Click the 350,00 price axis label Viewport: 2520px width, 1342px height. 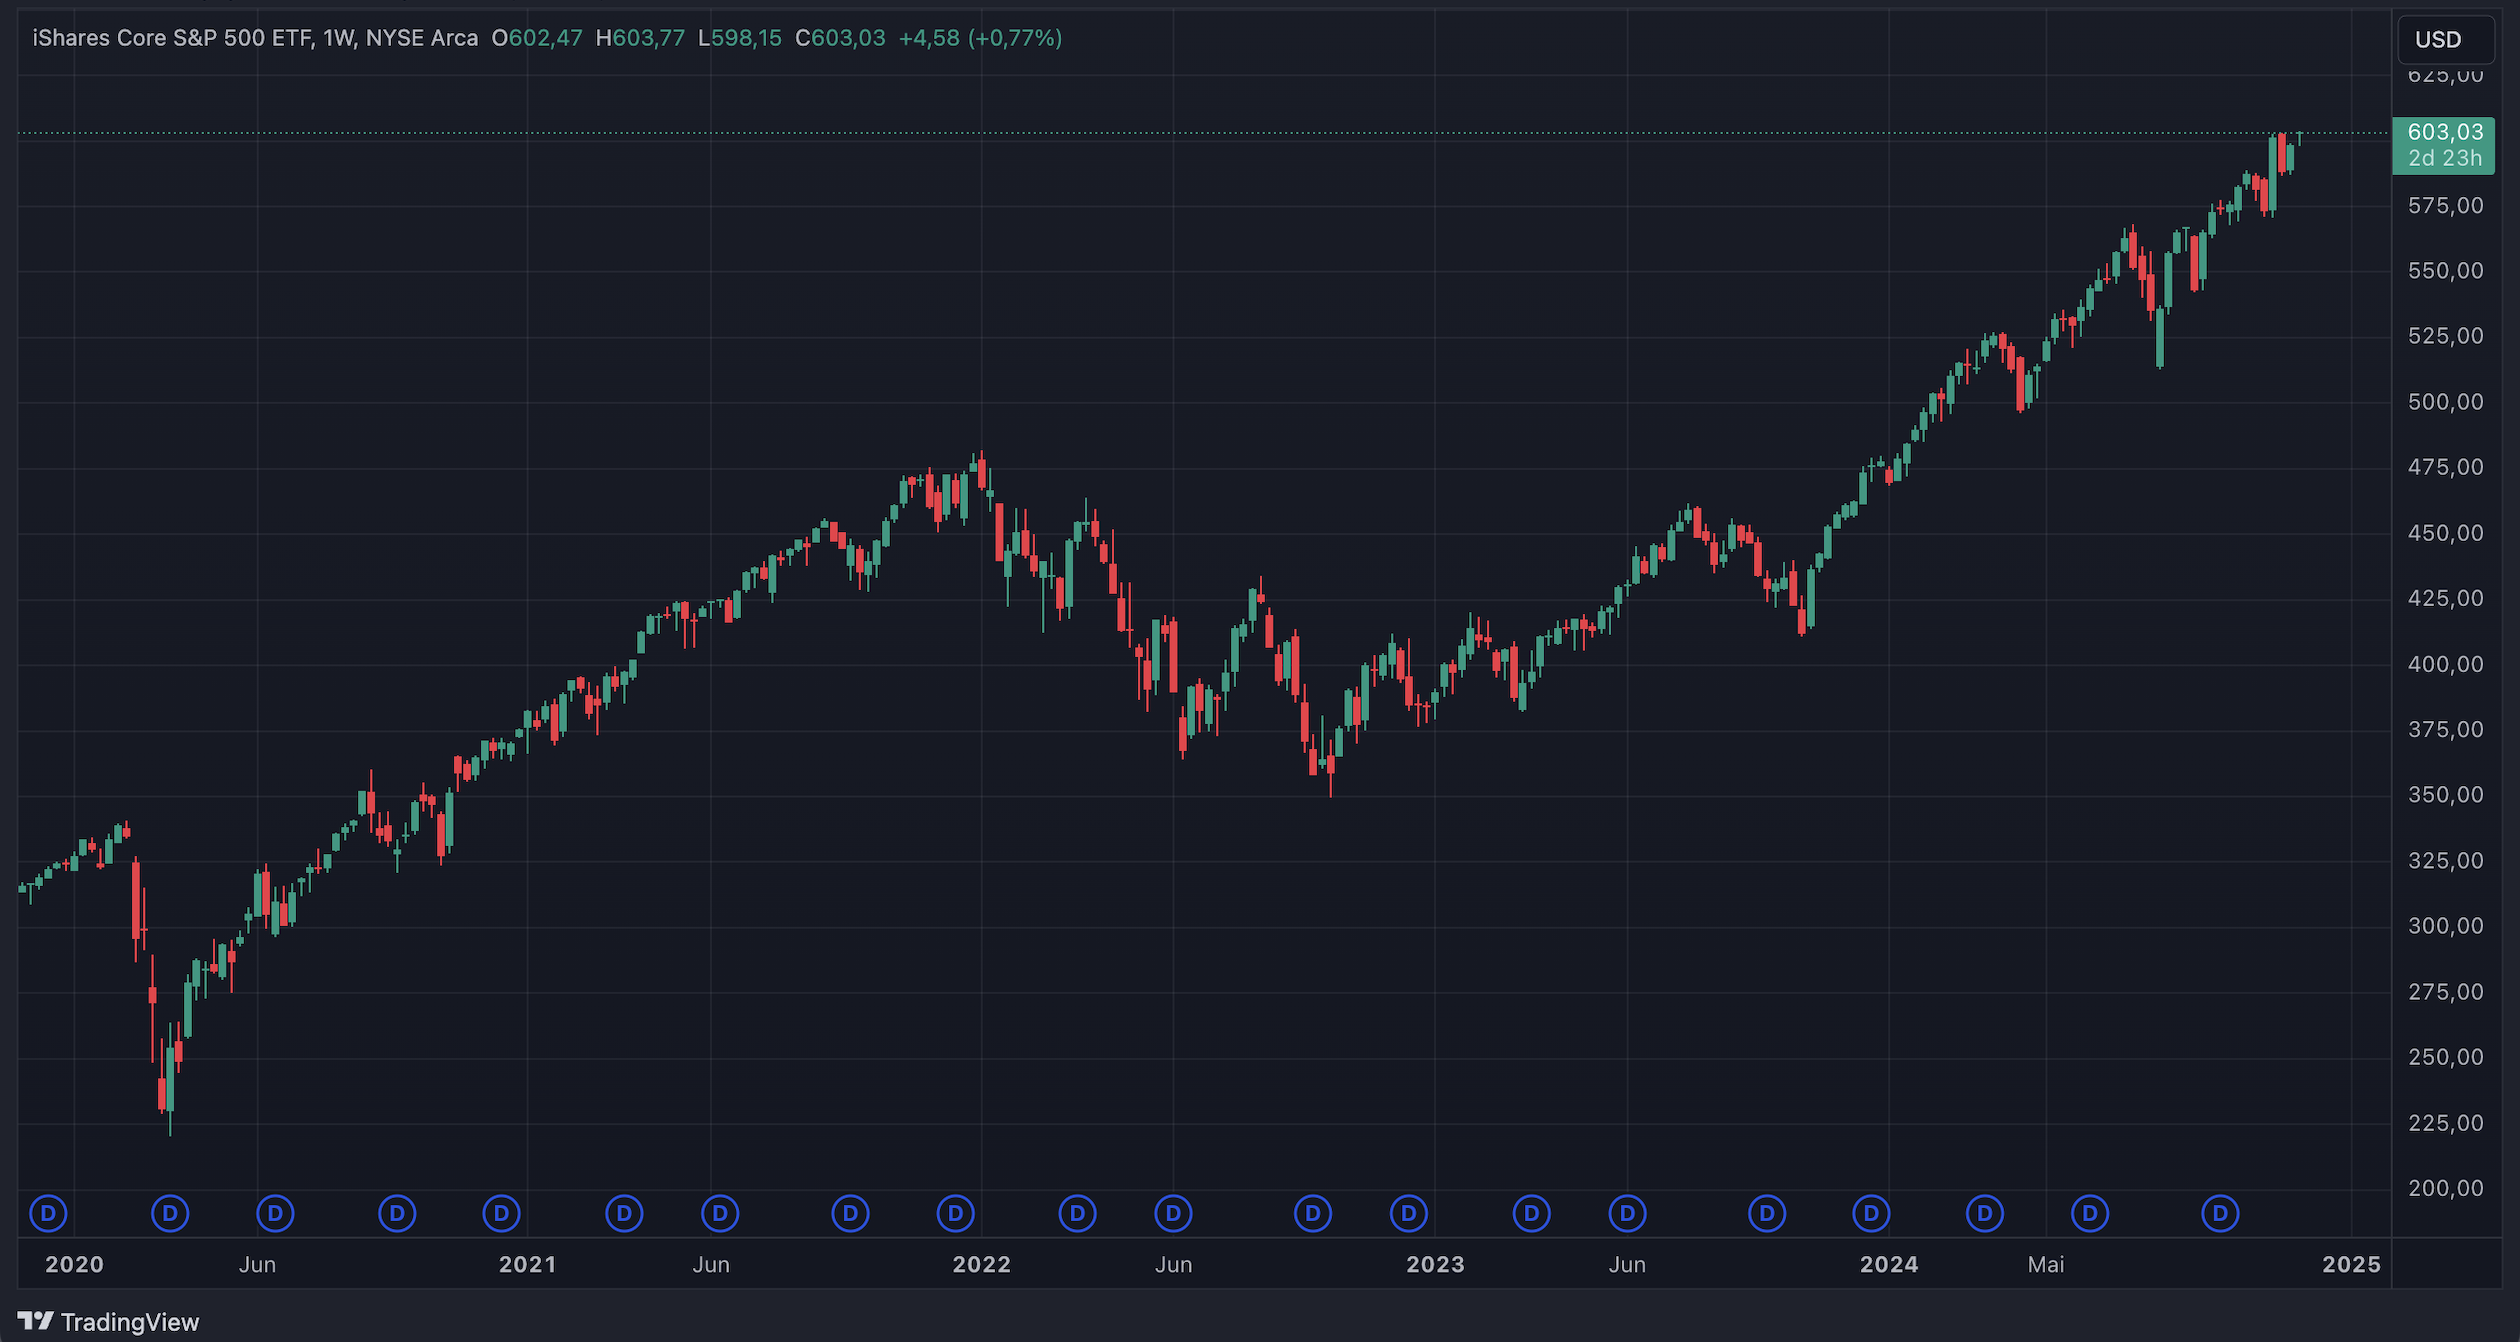[2445, 795]
